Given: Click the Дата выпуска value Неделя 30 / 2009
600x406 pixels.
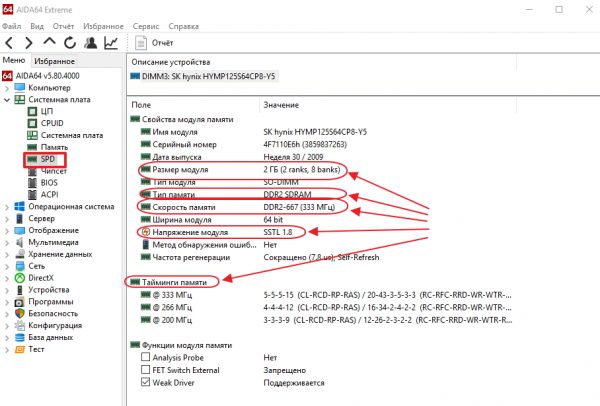Looking at the screenshot, I should 293,157.
